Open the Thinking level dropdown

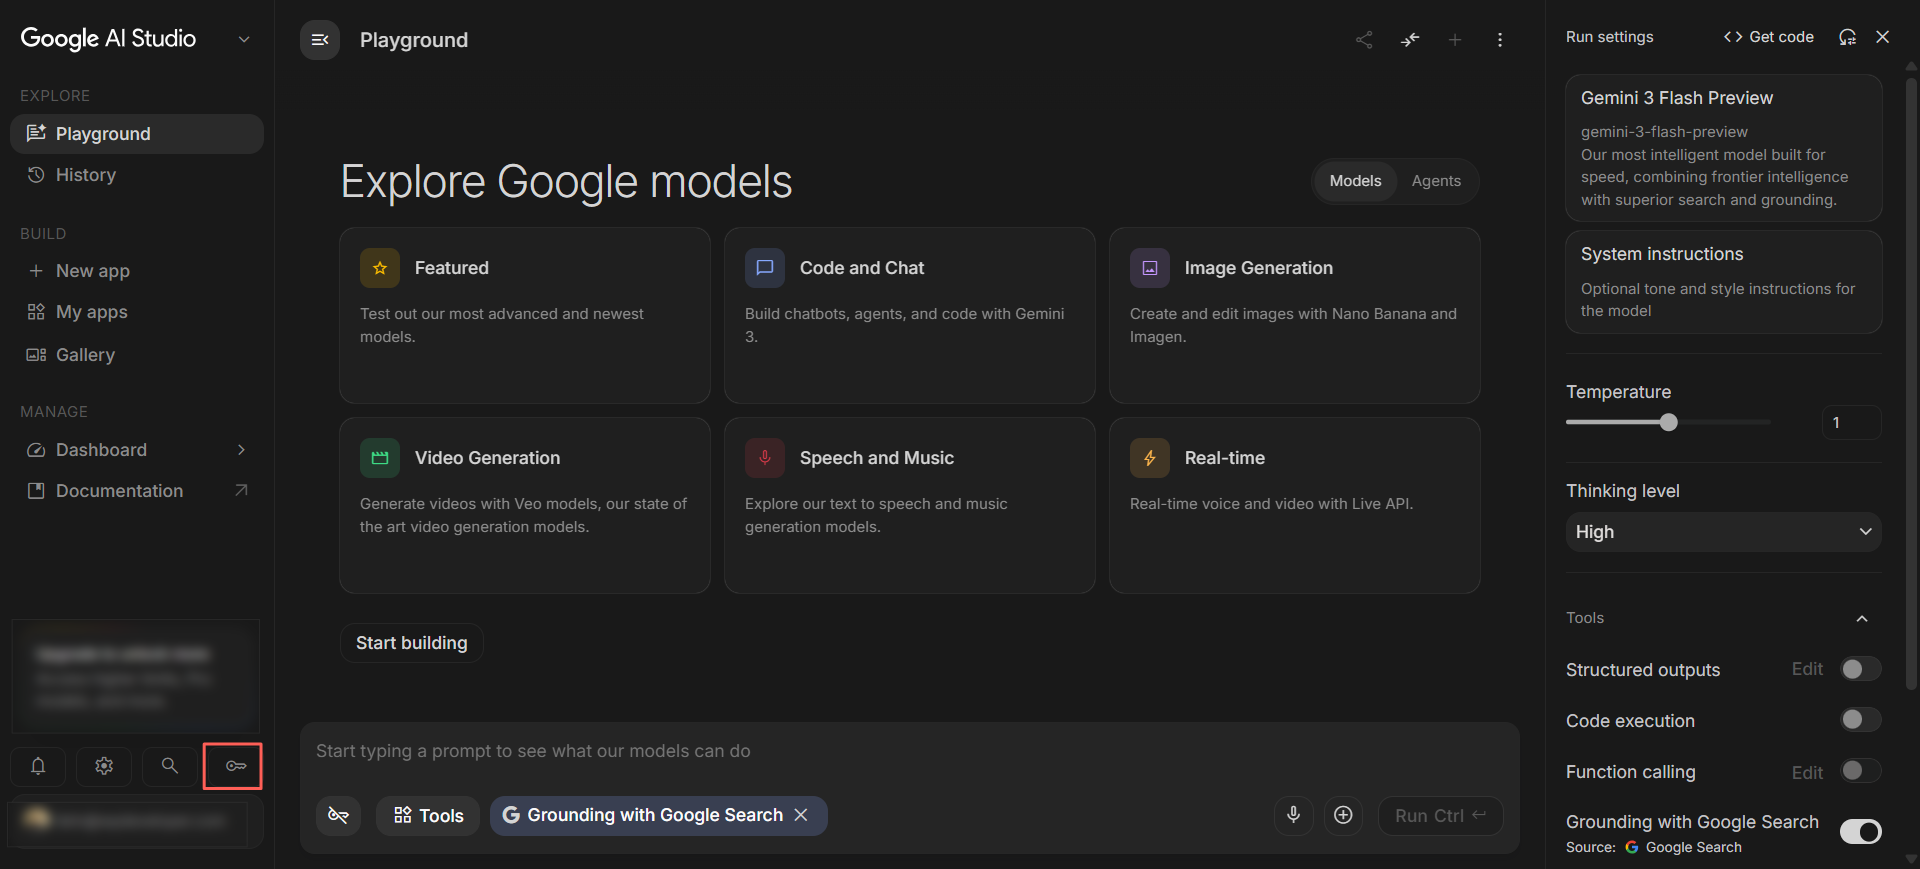click(x=1723, y=532)
